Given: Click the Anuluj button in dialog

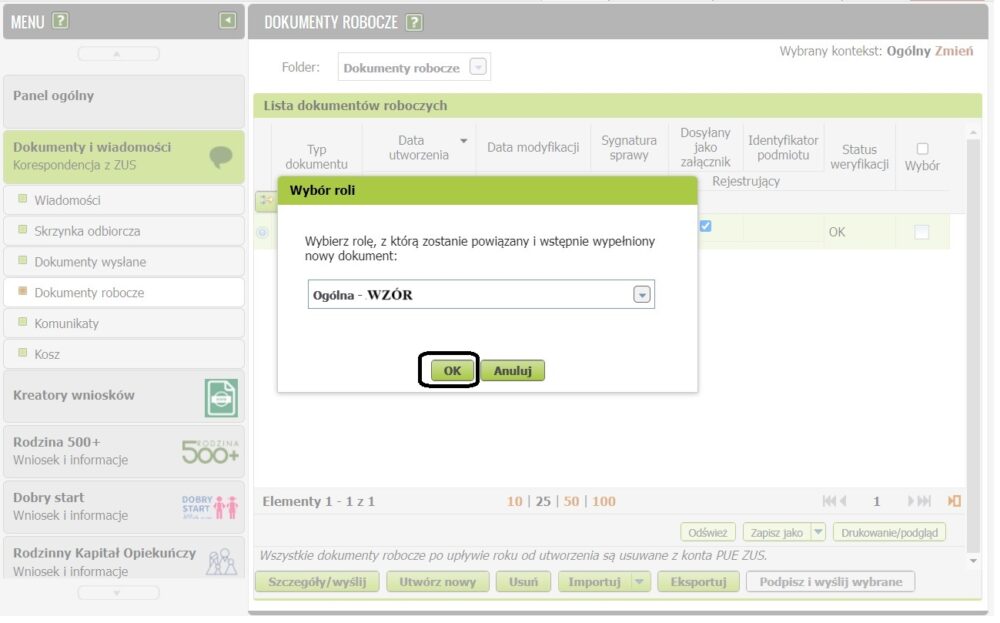Looking at the screenshot, I should click(x=512, y=370).
